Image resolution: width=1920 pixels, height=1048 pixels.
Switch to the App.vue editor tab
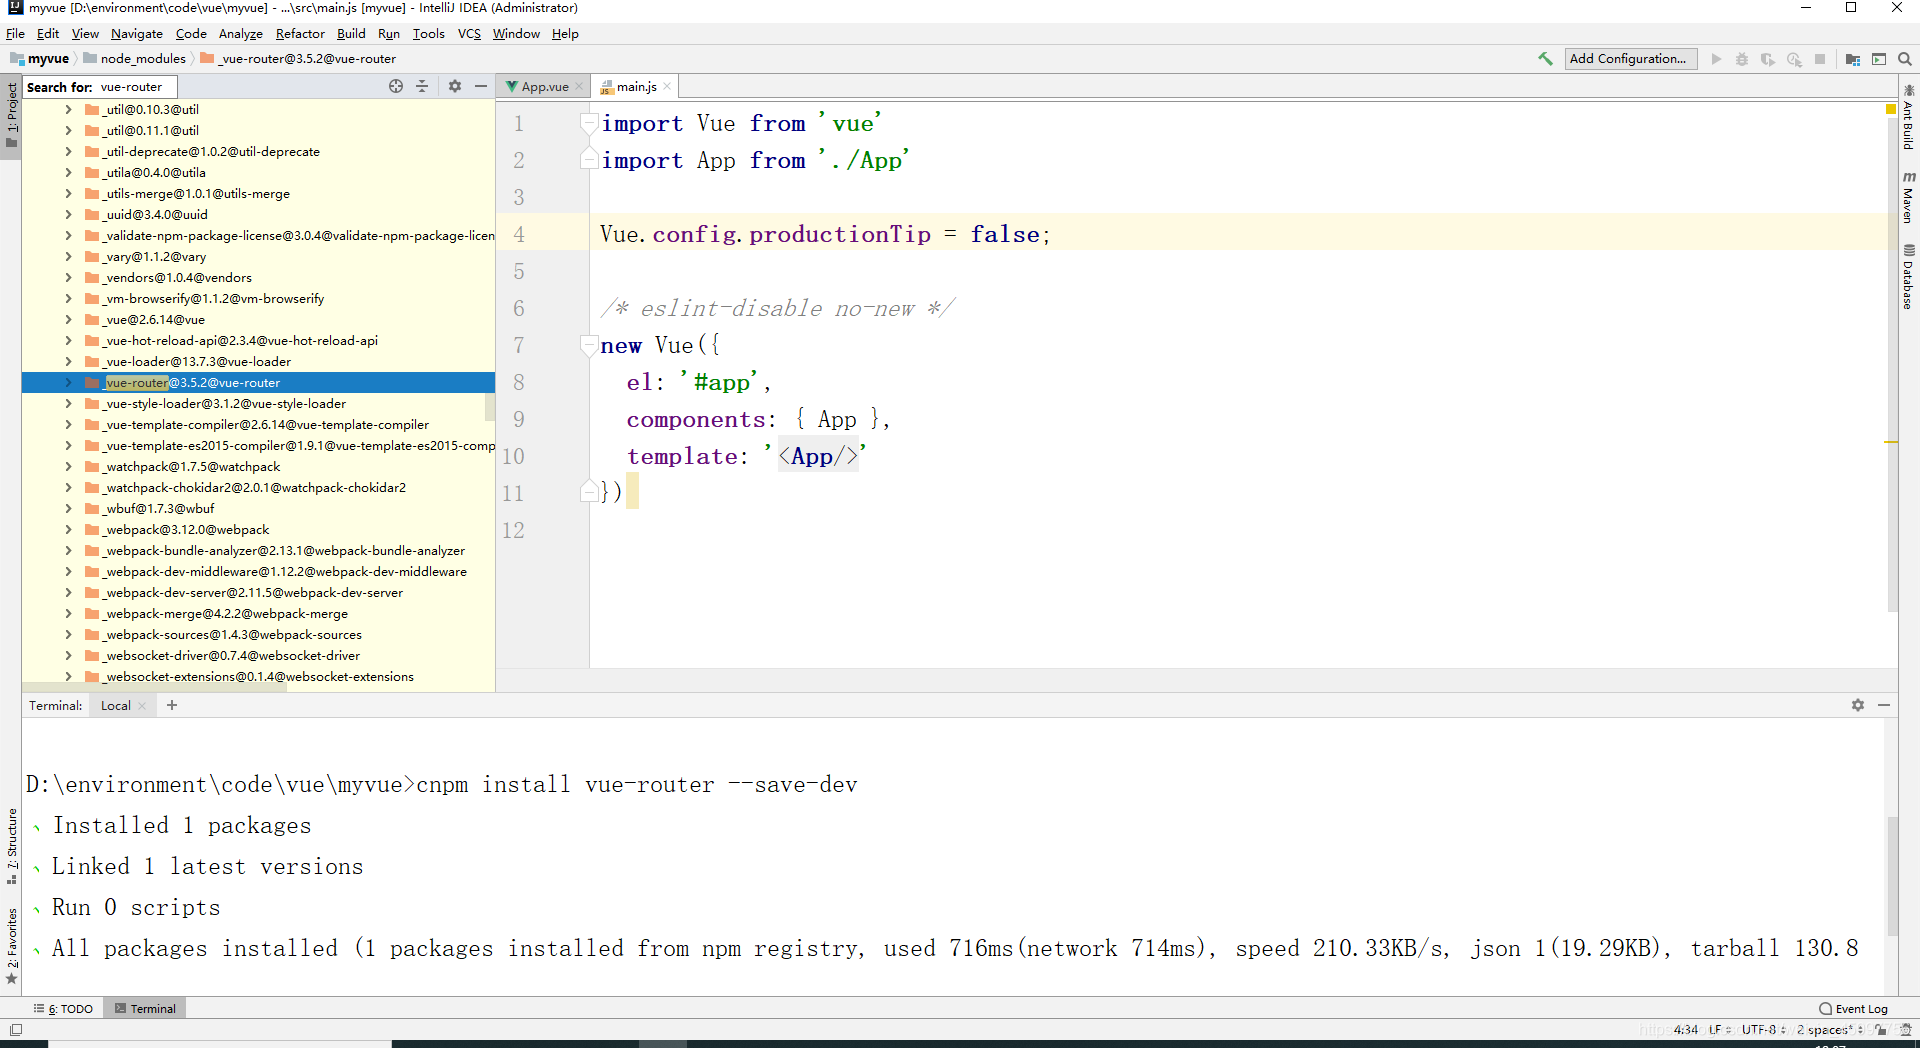point(544,87)
